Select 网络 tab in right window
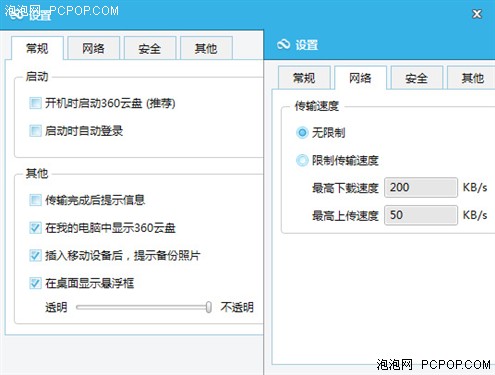 (360, 78)
